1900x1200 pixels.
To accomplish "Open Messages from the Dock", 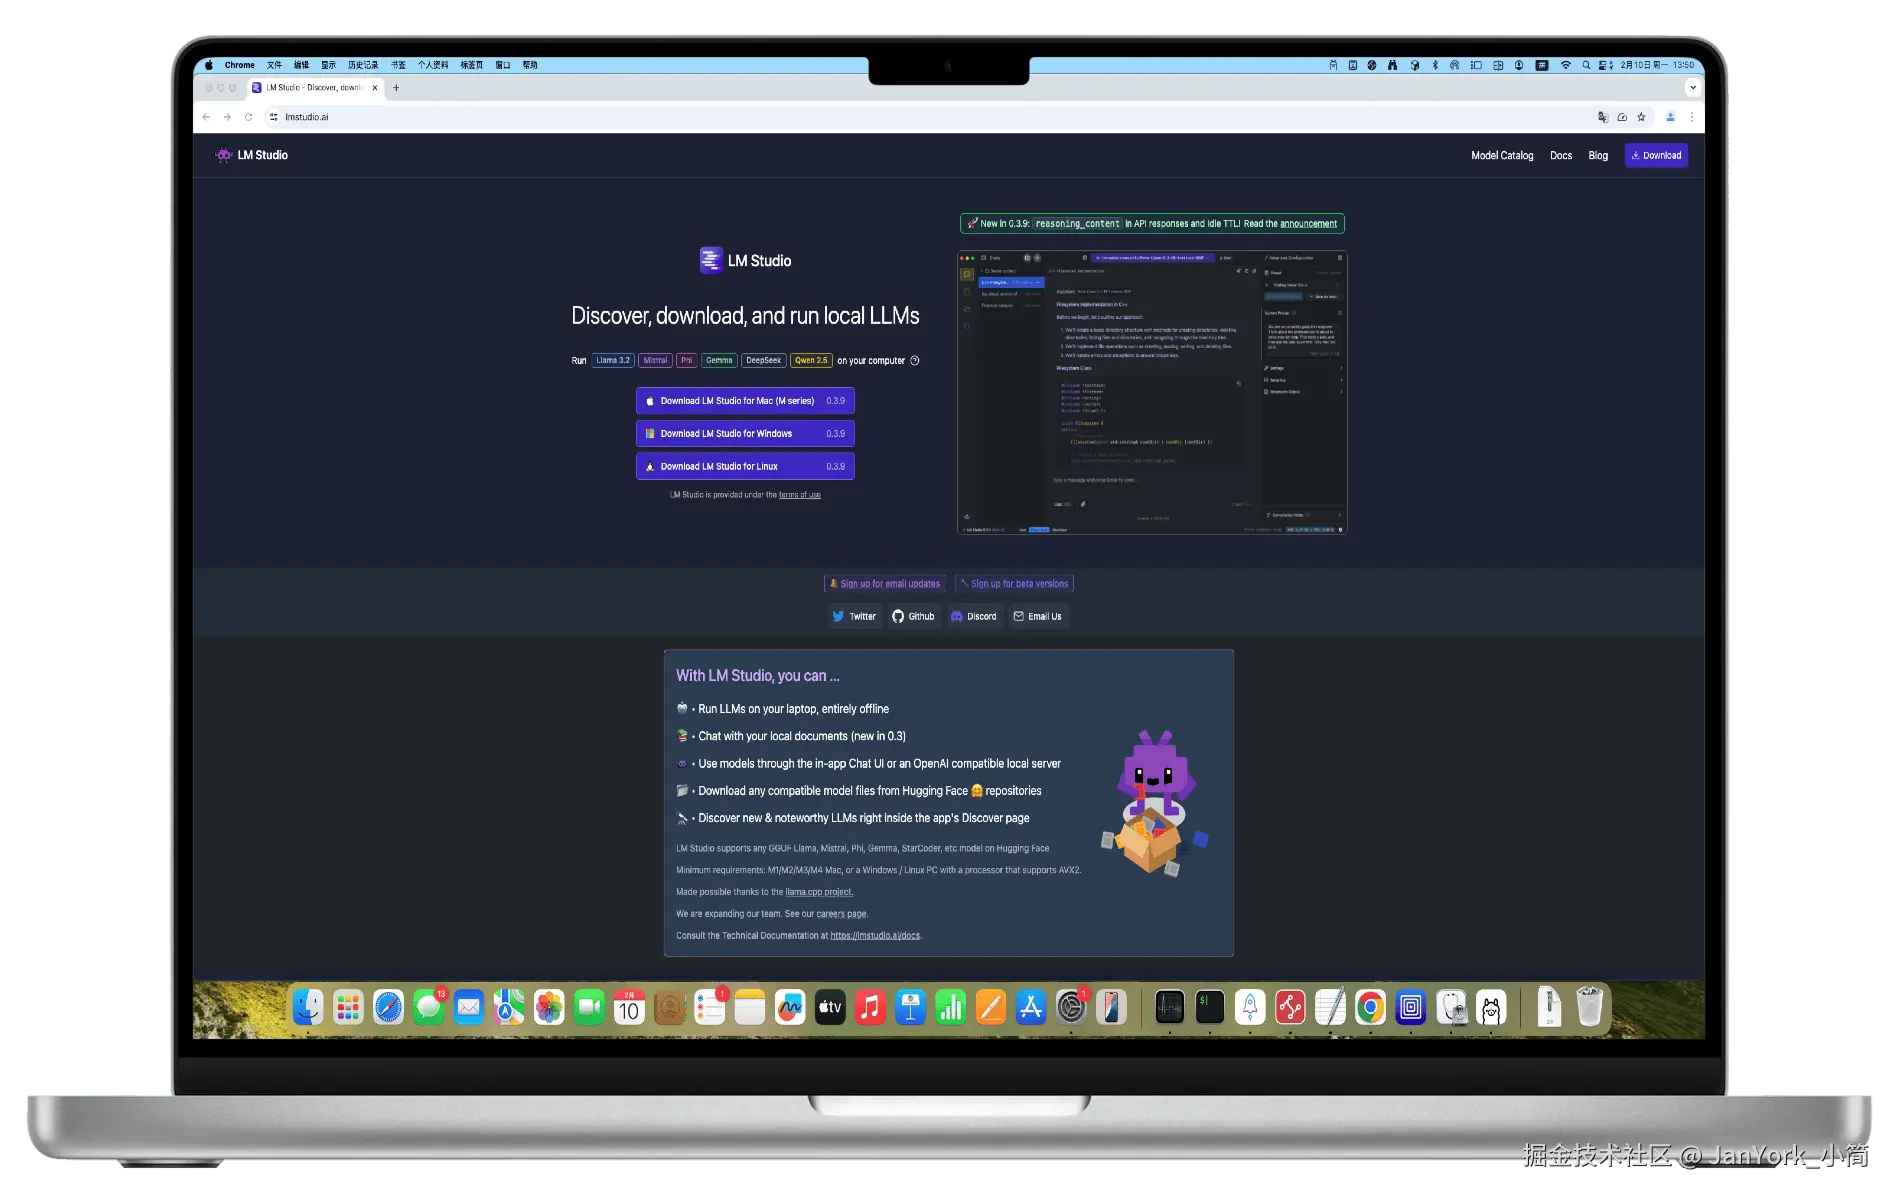I will [x=429, y=1007].
